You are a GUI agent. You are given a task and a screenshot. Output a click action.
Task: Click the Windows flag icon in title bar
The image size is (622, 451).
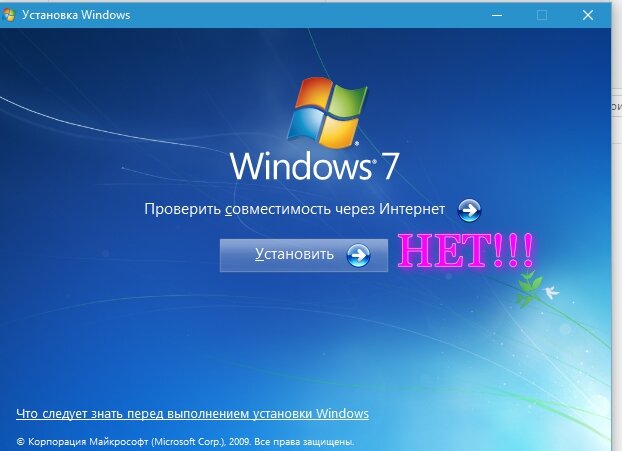click(8, 15)
